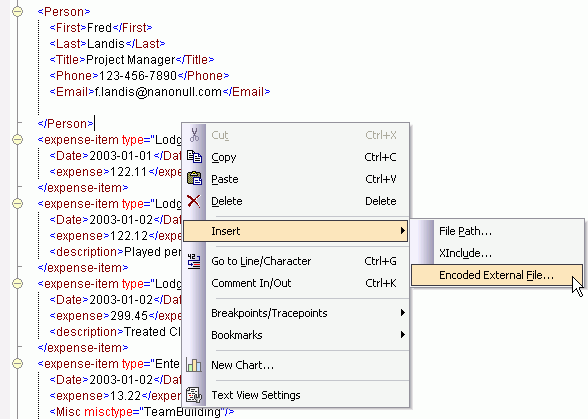Click the Played description text
588x419 pixels.
(x=152, y=252)
